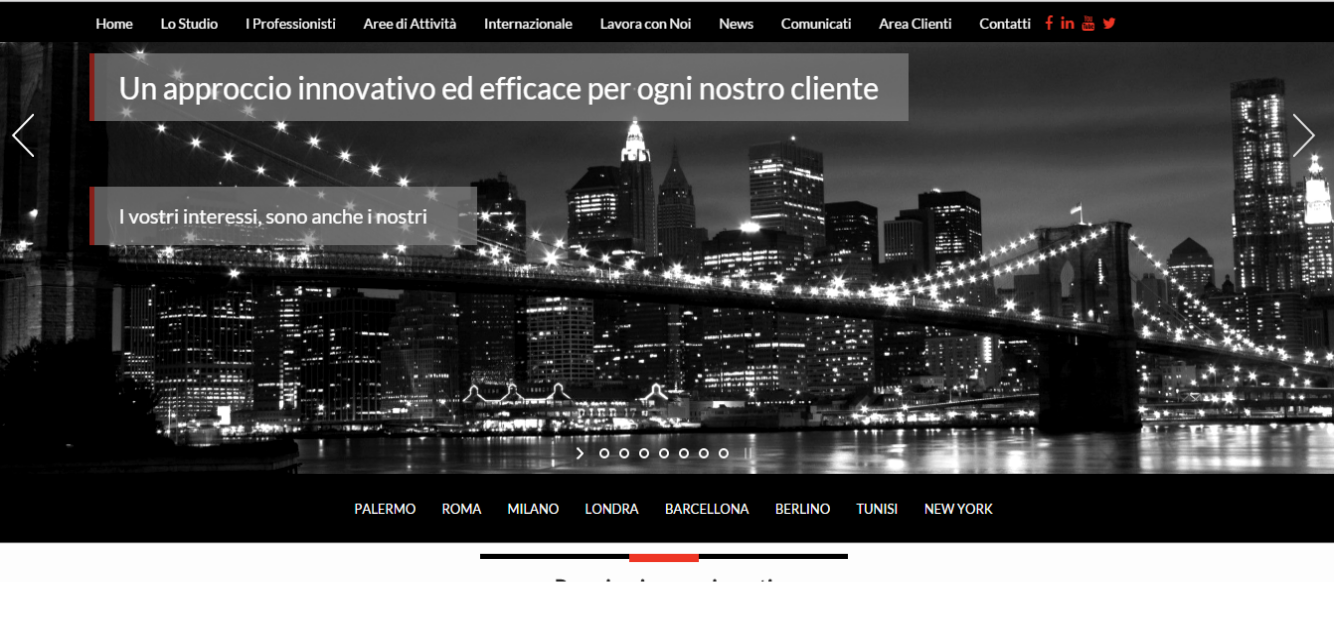Open the Twitter bird icon
This screenshot has height=634, width=1336.
tap(1109, 23)
